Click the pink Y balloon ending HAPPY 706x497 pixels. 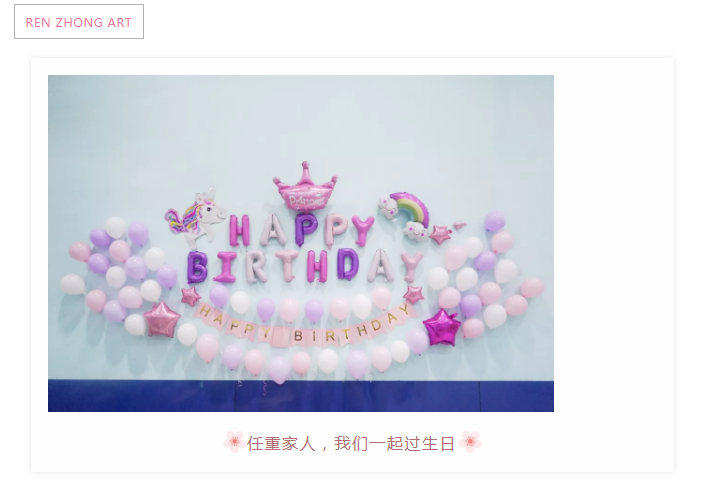click(x=362, y=230)
